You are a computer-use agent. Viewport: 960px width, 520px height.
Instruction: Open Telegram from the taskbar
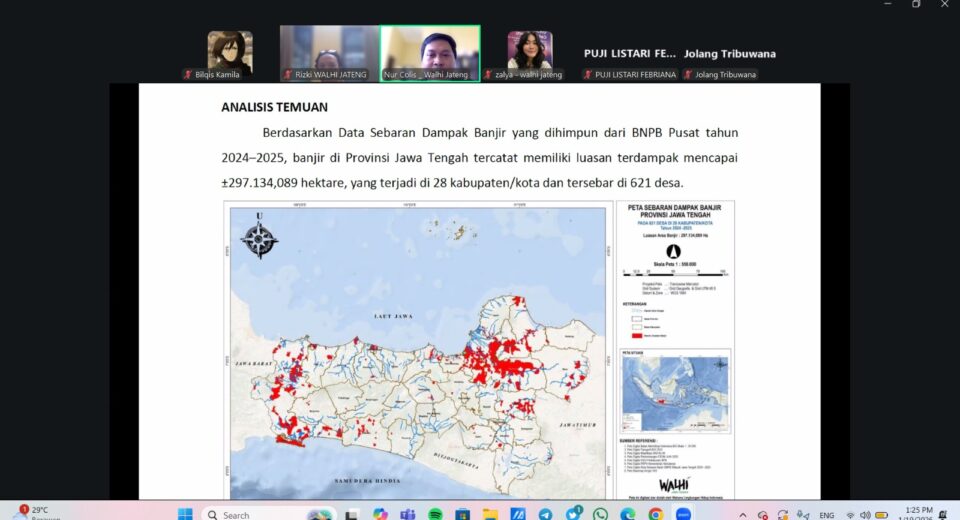545,514
